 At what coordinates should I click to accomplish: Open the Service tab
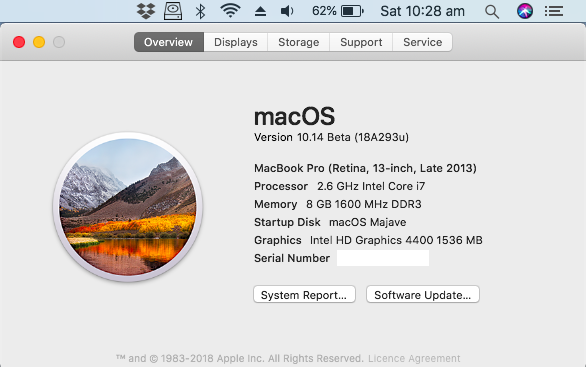coord(422,42)
